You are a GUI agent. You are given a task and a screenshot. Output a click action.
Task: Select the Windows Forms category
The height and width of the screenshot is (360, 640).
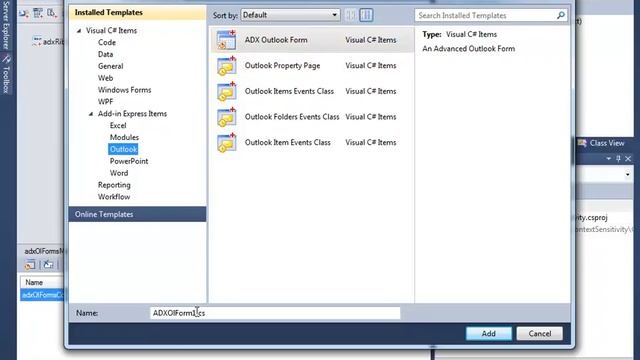[124, 90]
